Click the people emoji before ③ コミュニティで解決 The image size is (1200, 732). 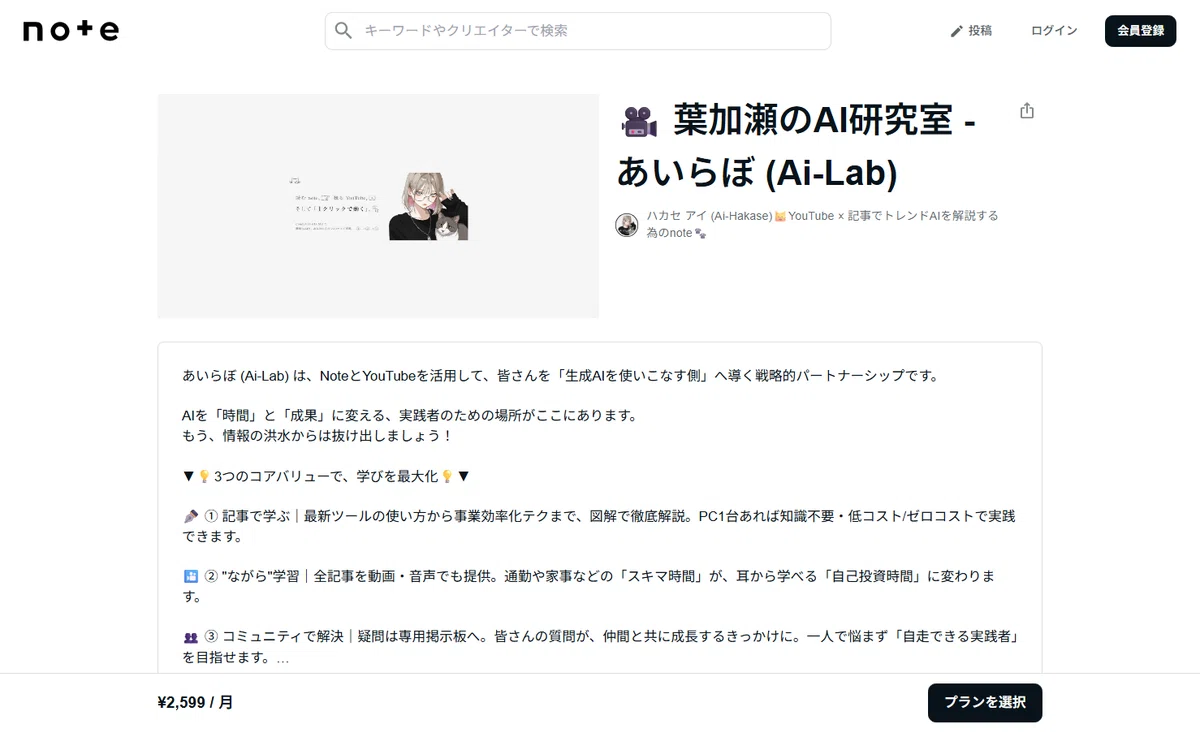point(191,637)
